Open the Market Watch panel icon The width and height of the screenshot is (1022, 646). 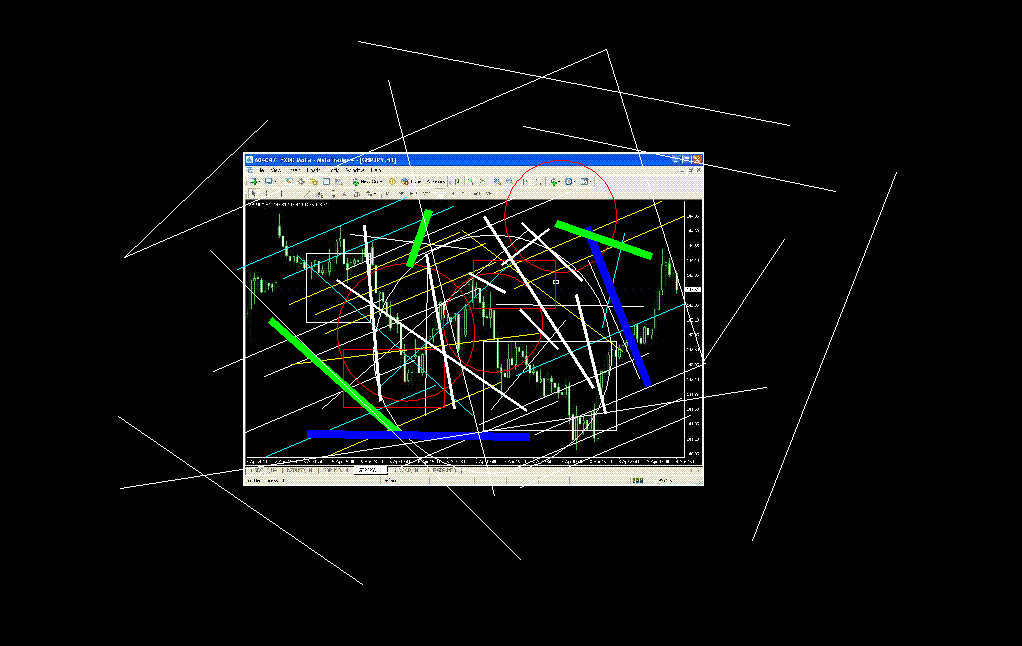coord(289,182)
